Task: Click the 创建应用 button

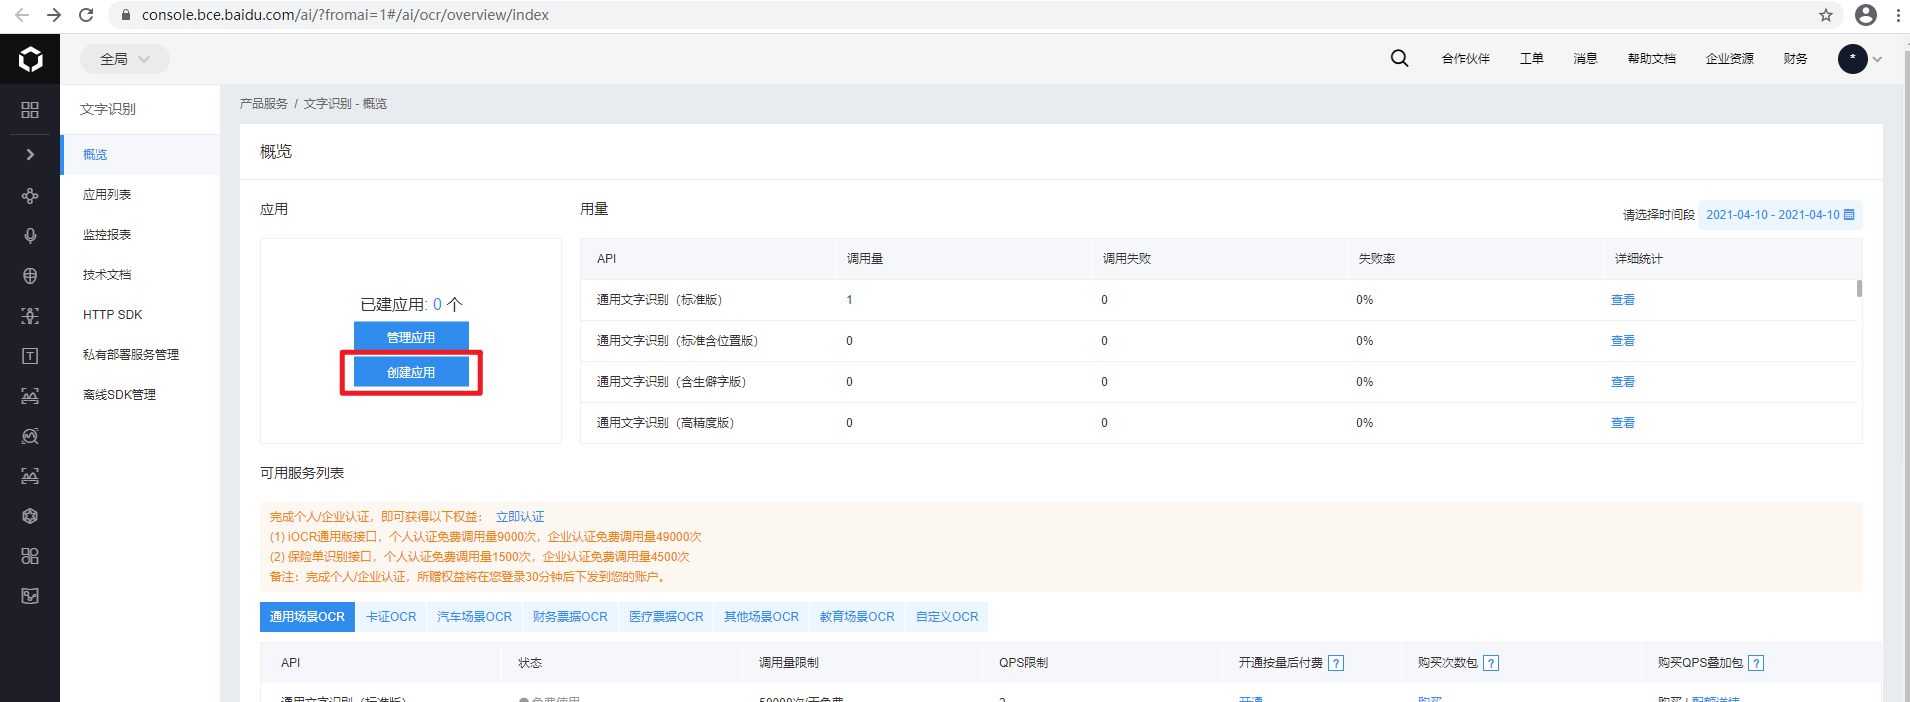Action: point(411,372)
